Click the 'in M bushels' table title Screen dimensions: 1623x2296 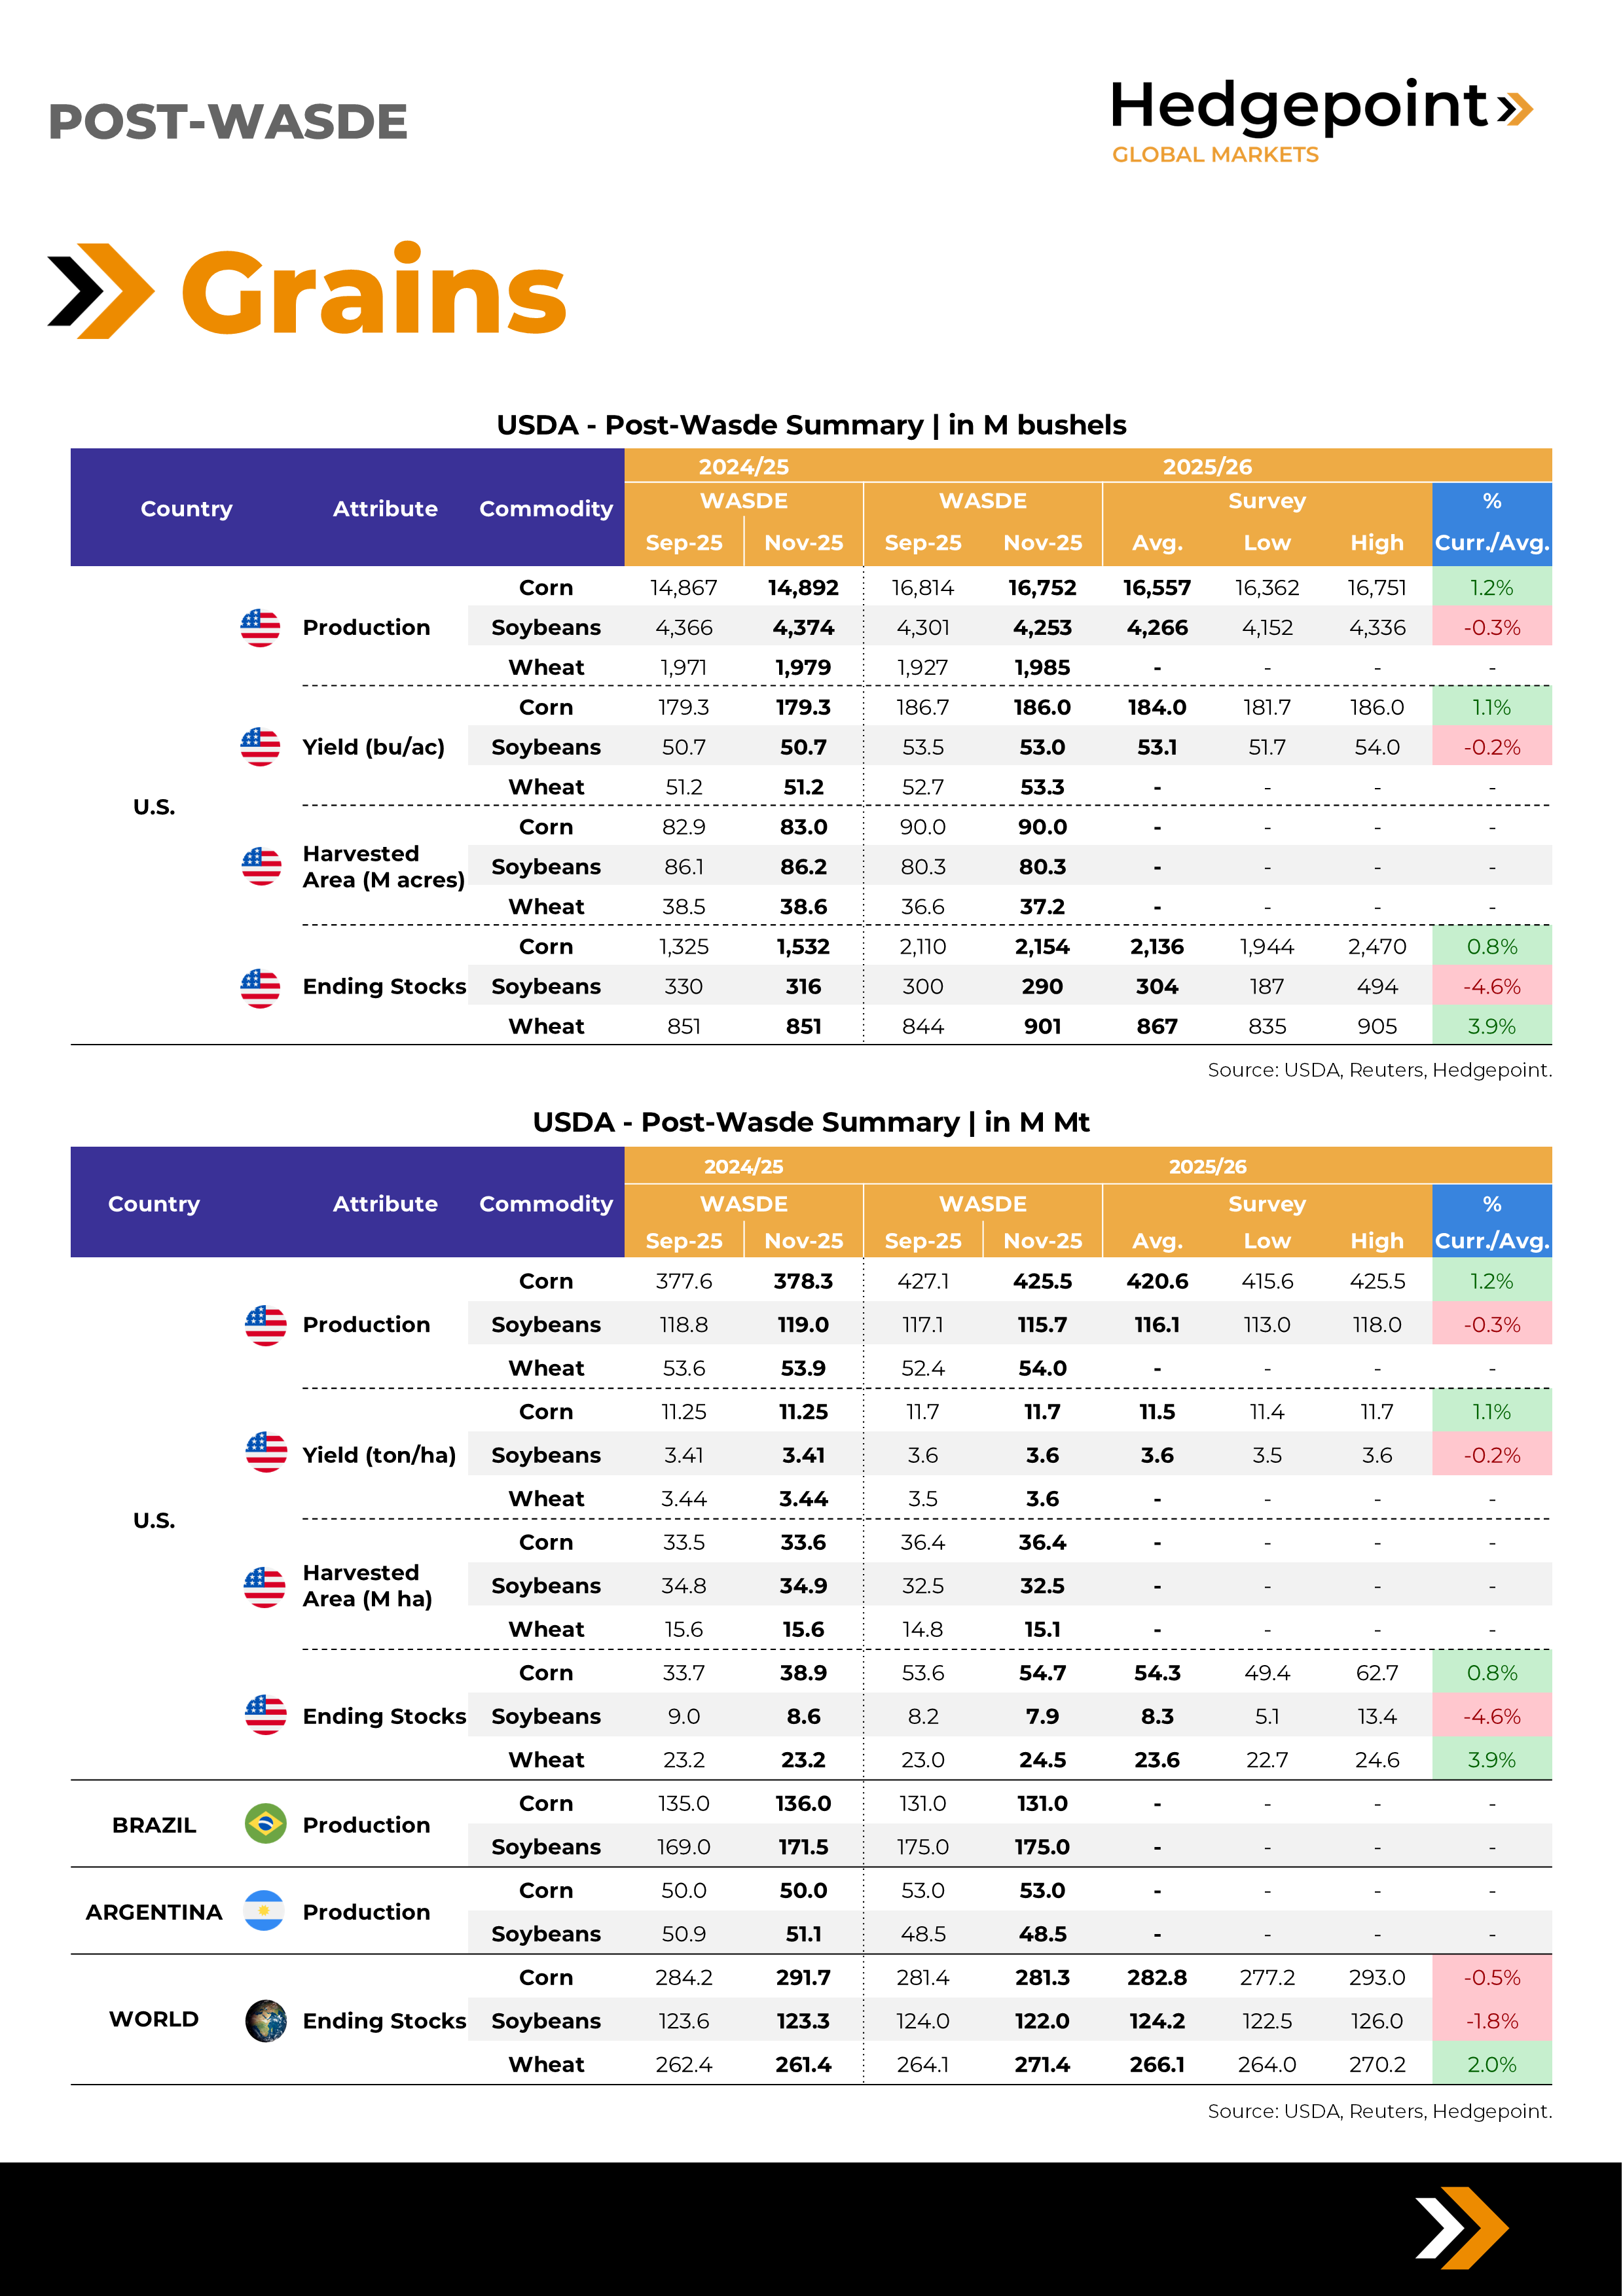click(x=811, y=425)
